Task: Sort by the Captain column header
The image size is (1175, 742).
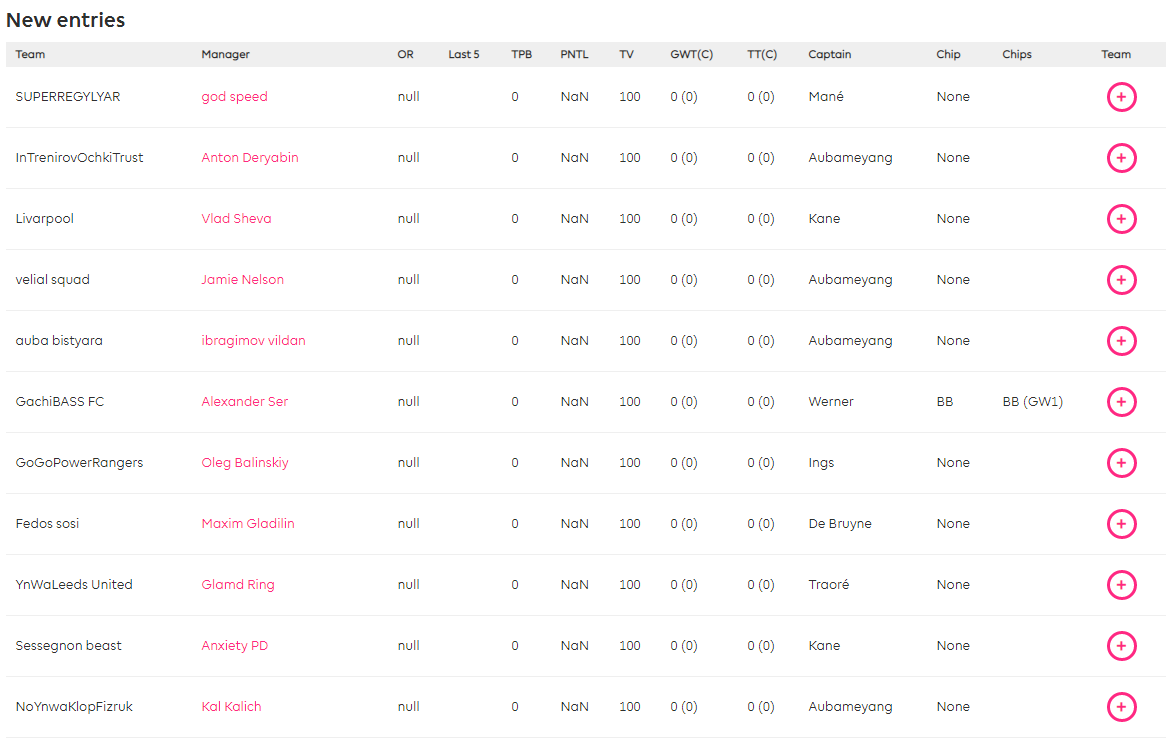Action: tap(830, 54)
